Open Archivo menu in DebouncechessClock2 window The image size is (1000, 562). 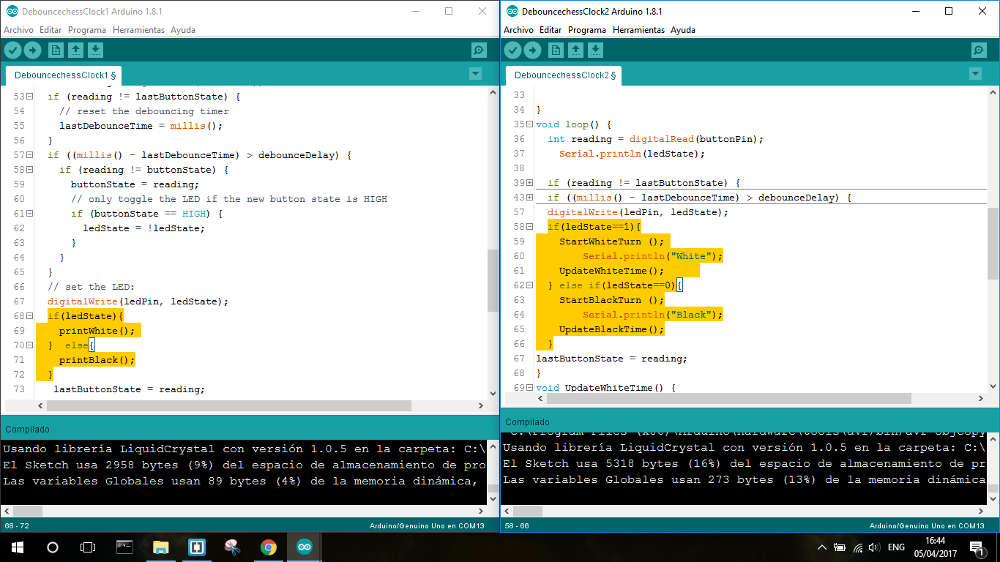pos(518,30)
